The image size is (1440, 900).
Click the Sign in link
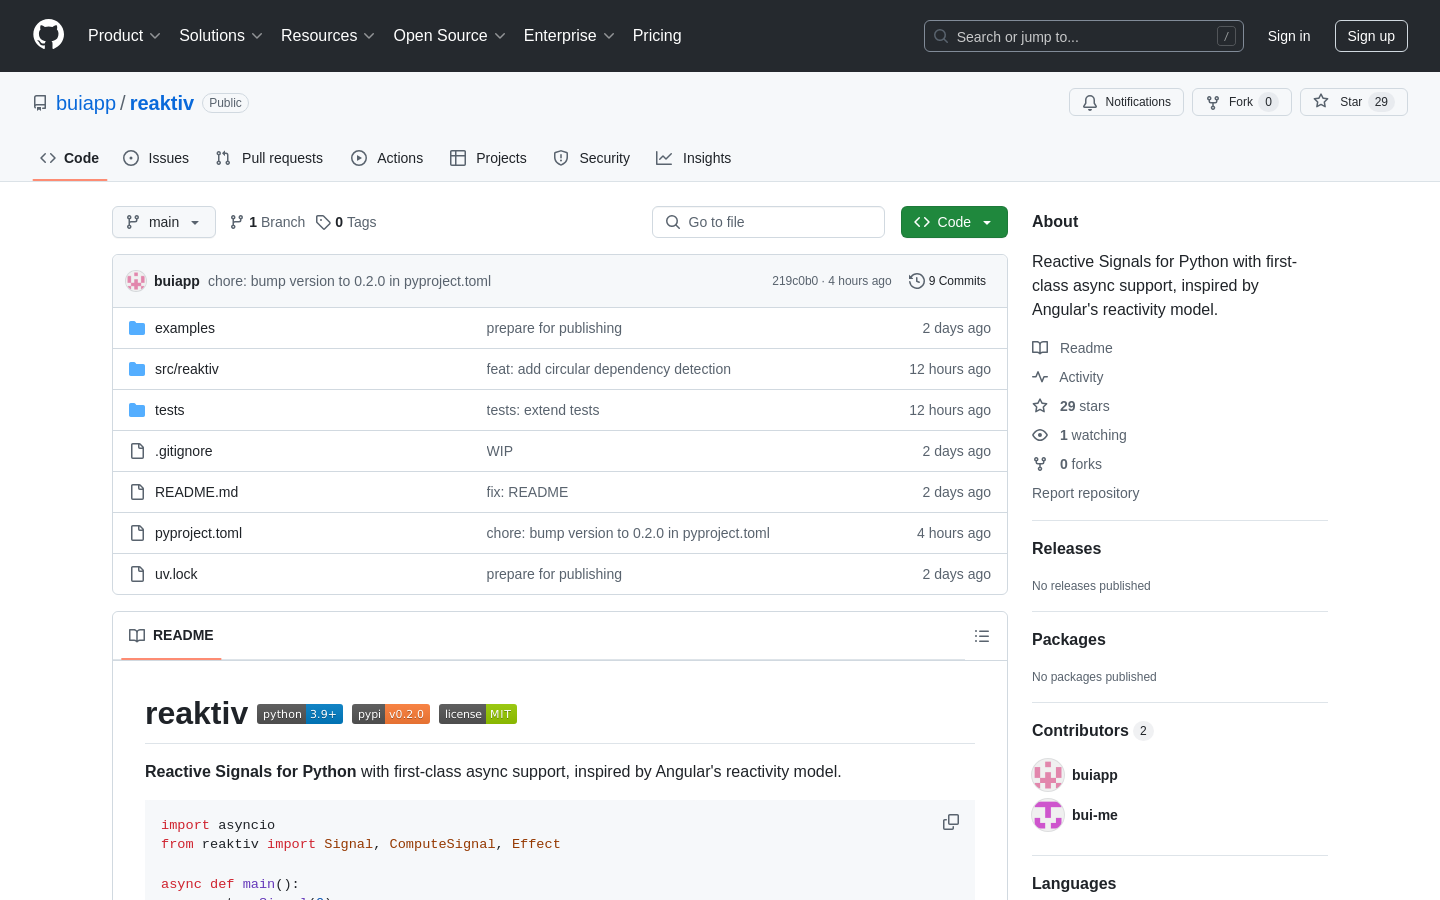[1289, 36]
